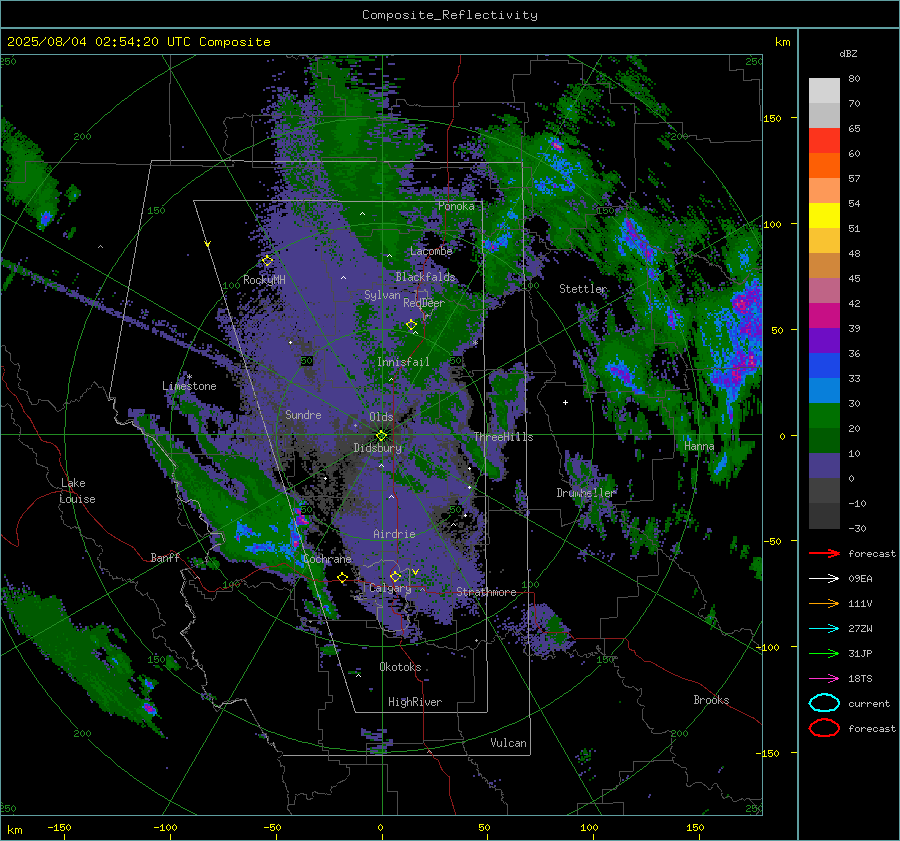Select the Blackfalds label on the map
This screenshot has width=900, height=841.
[x=425, y=277]
